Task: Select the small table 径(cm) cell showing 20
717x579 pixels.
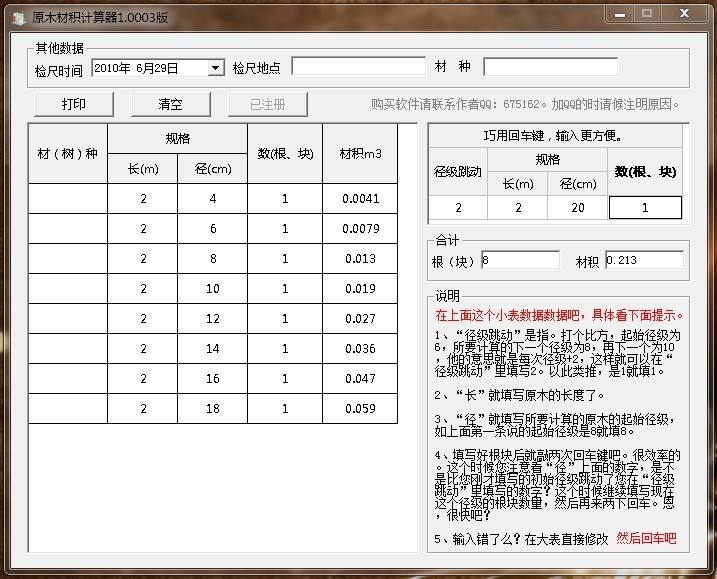Action: tap(578, 208)
